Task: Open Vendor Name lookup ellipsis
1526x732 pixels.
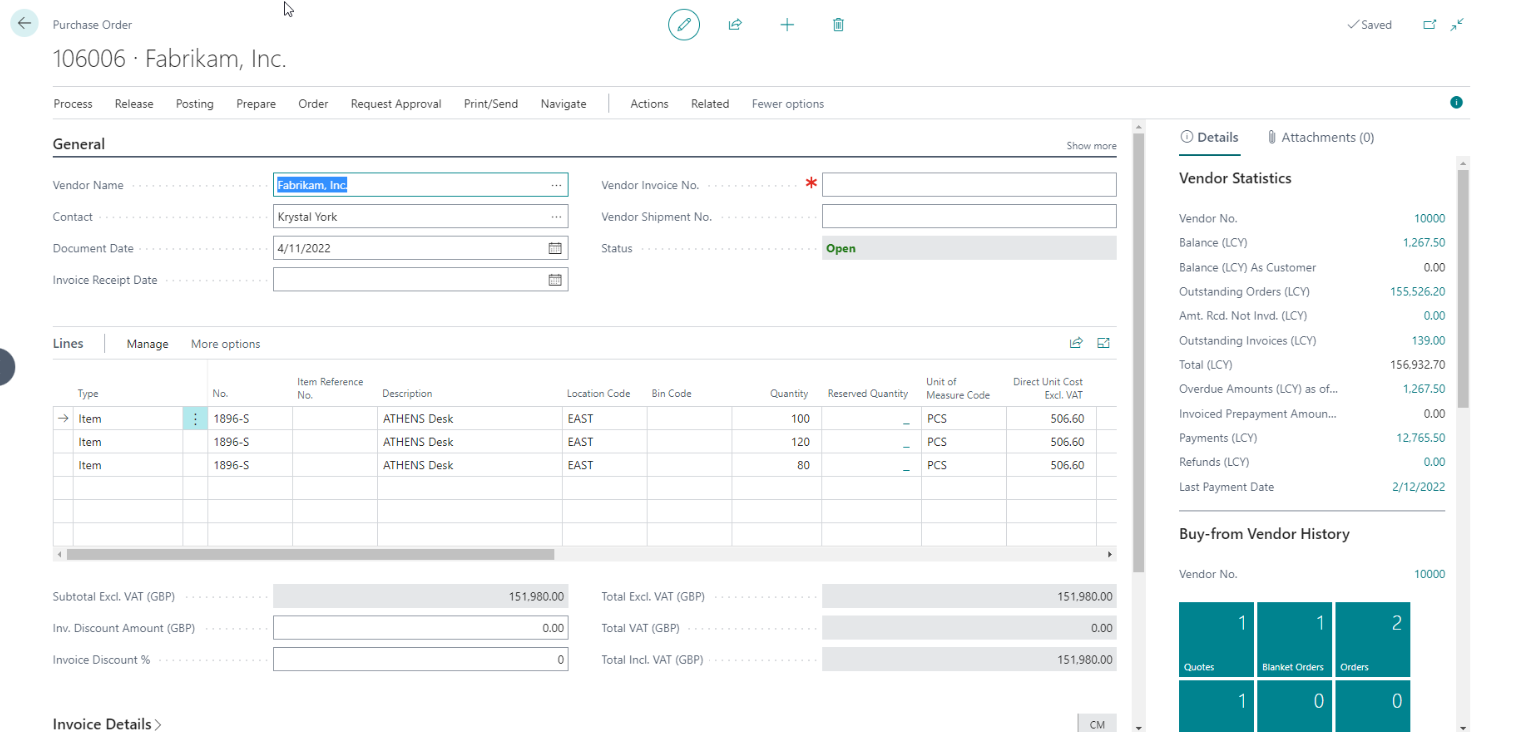Action: (556, 185)
